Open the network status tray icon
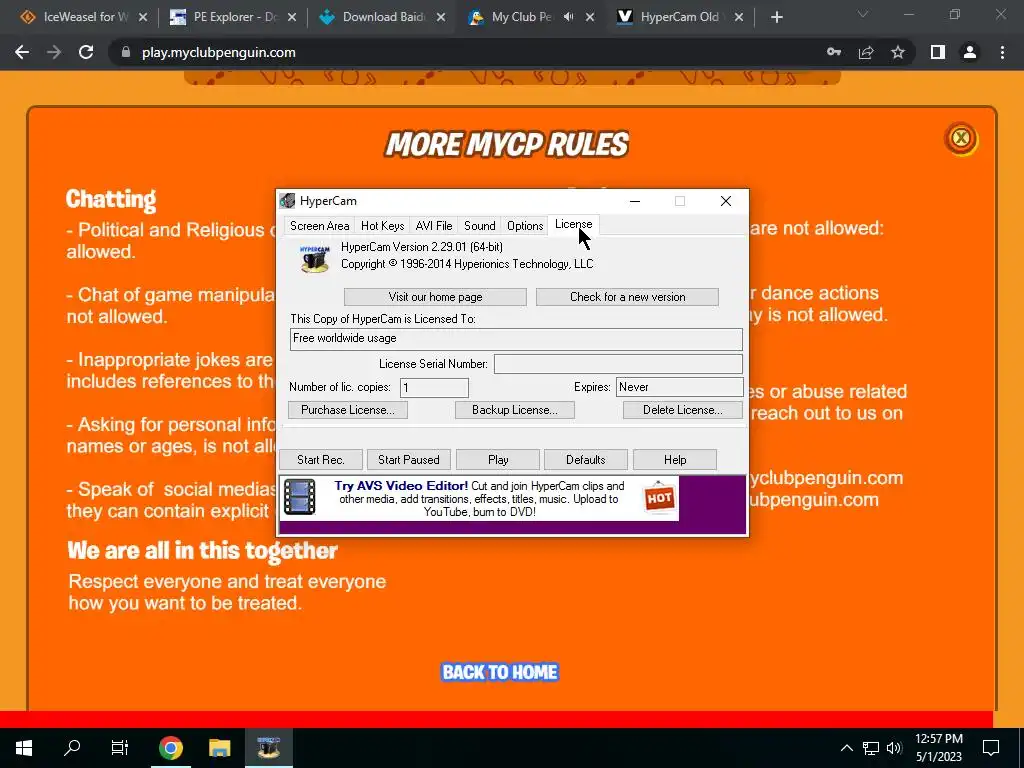This screenshot has width=1024, height=768. tap(871, 748)
